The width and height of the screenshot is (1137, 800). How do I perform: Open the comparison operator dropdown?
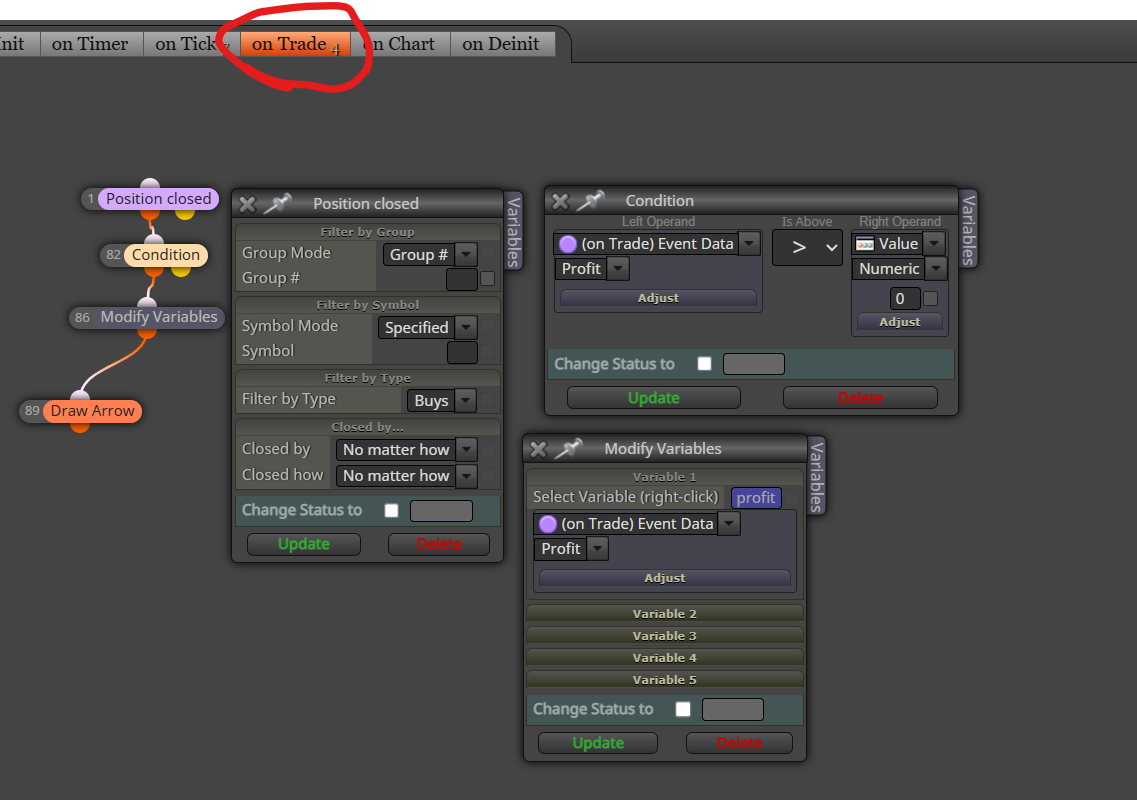(807, 247)
